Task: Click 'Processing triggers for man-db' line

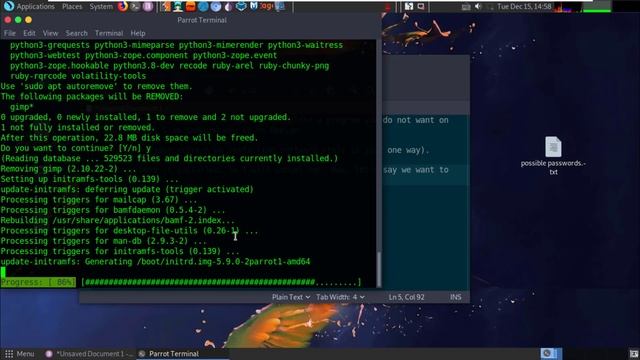Action: pos(103,241)
